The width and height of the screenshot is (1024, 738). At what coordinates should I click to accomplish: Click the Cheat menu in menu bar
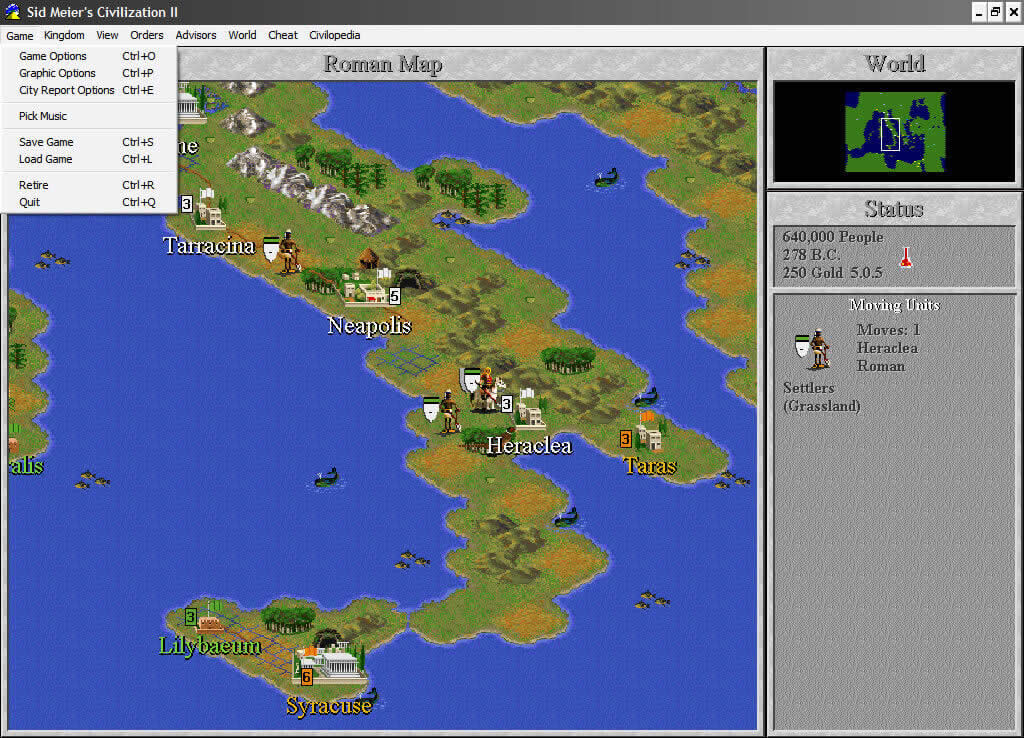pyautogui.click(x=282, y=35)
